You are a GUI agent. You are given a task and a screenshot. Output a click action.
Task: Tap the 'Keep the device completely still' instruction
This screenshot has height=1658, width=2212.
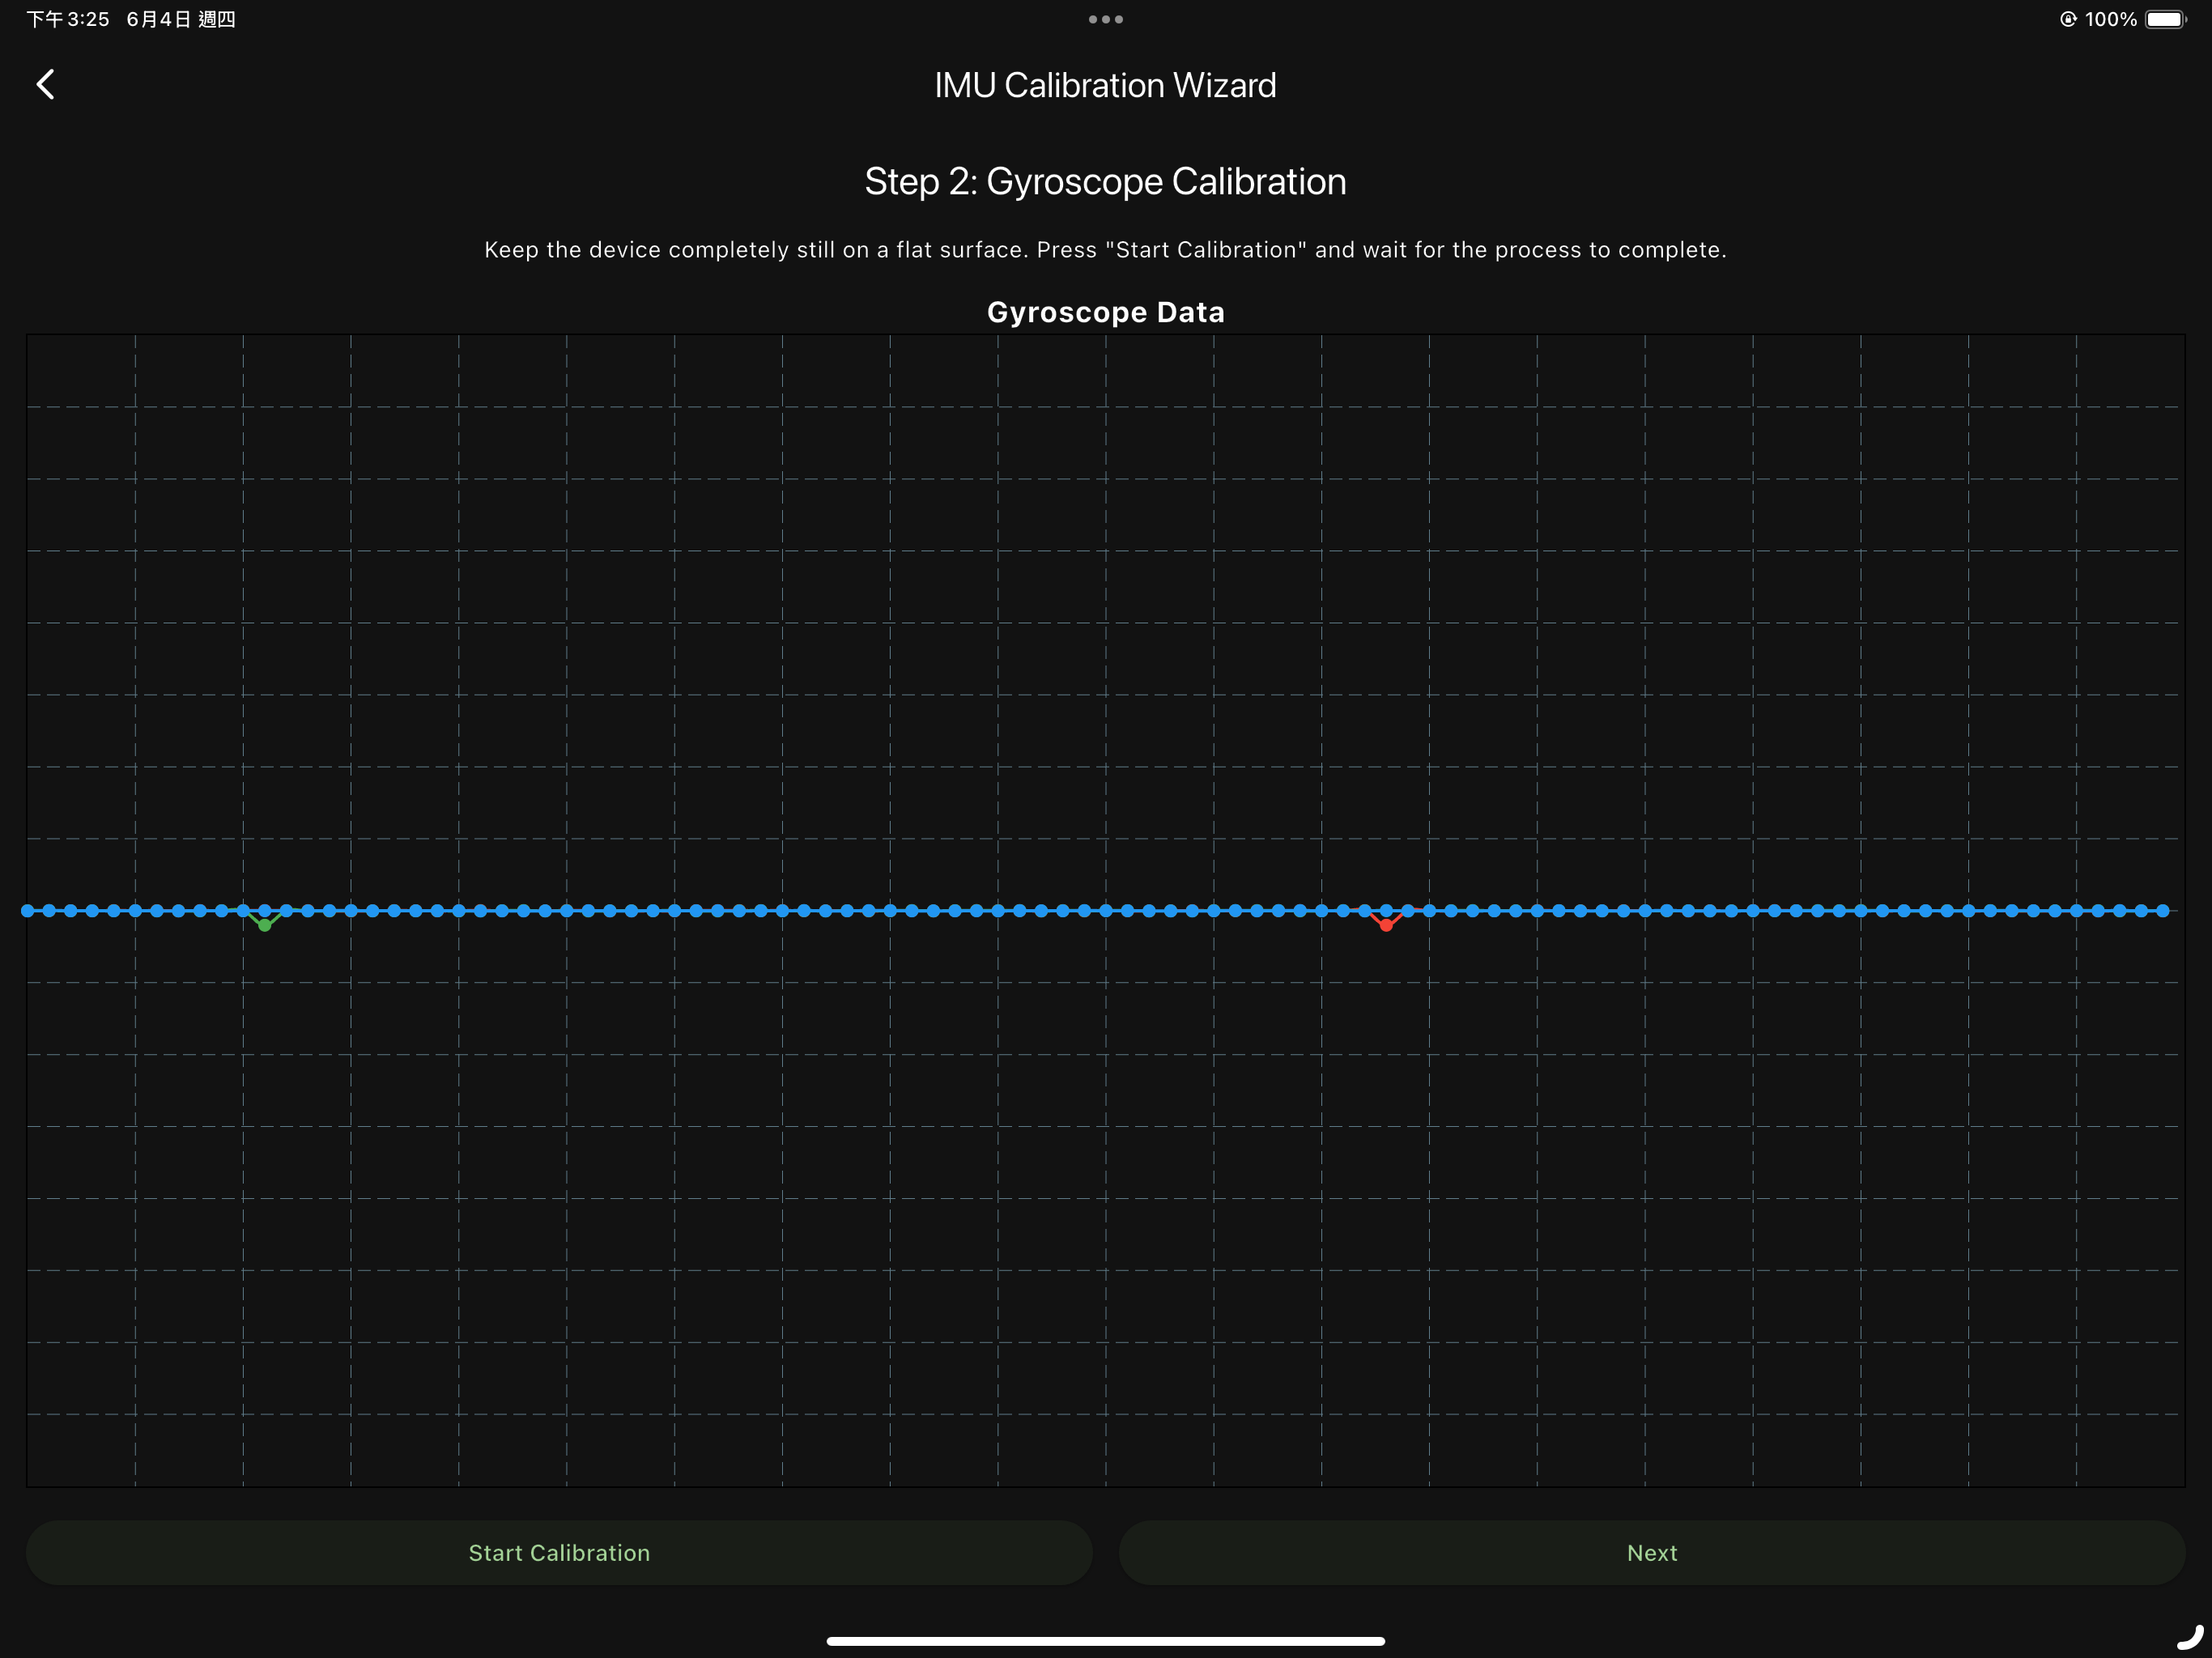coord(1105,250)
